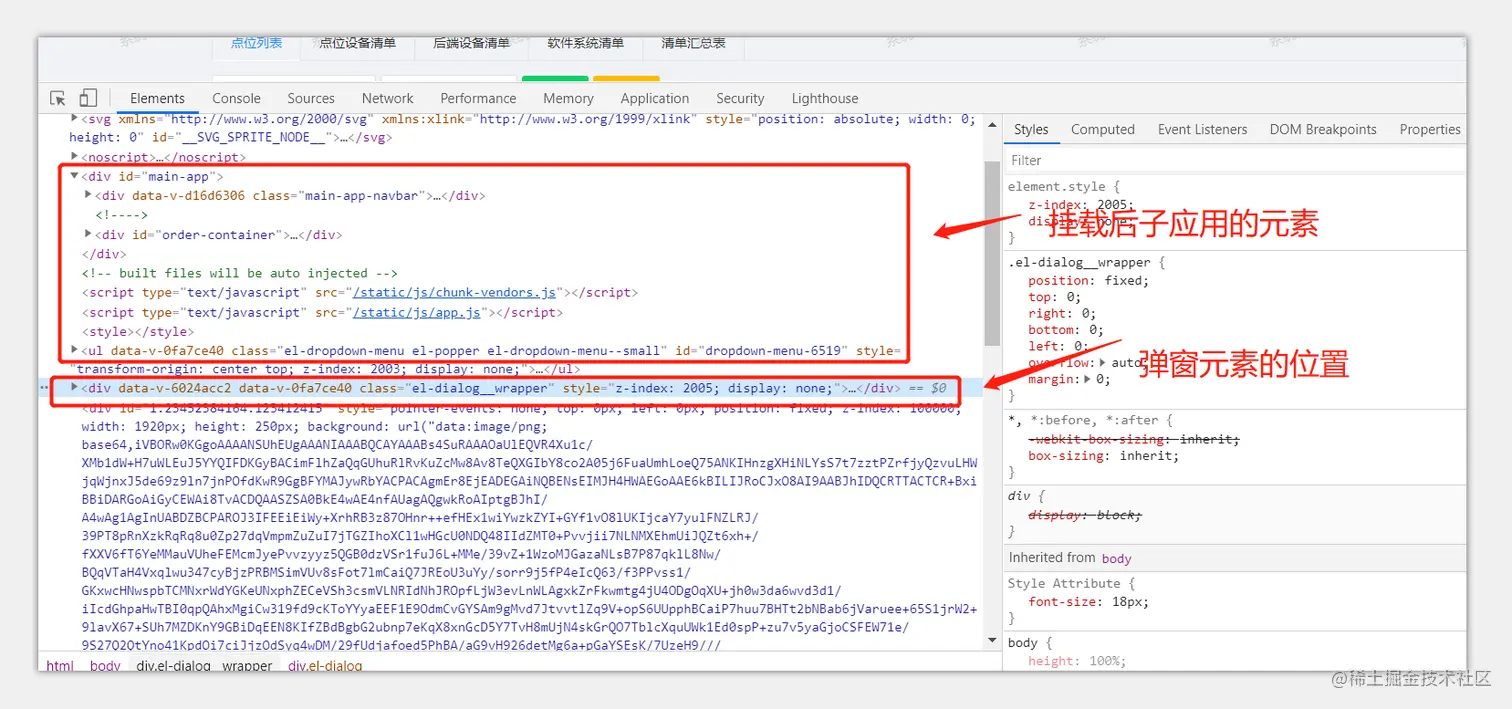Edit the top: 0 declaration
Viewport: 1512px width, 709px height.
(x=1055, y=297)
